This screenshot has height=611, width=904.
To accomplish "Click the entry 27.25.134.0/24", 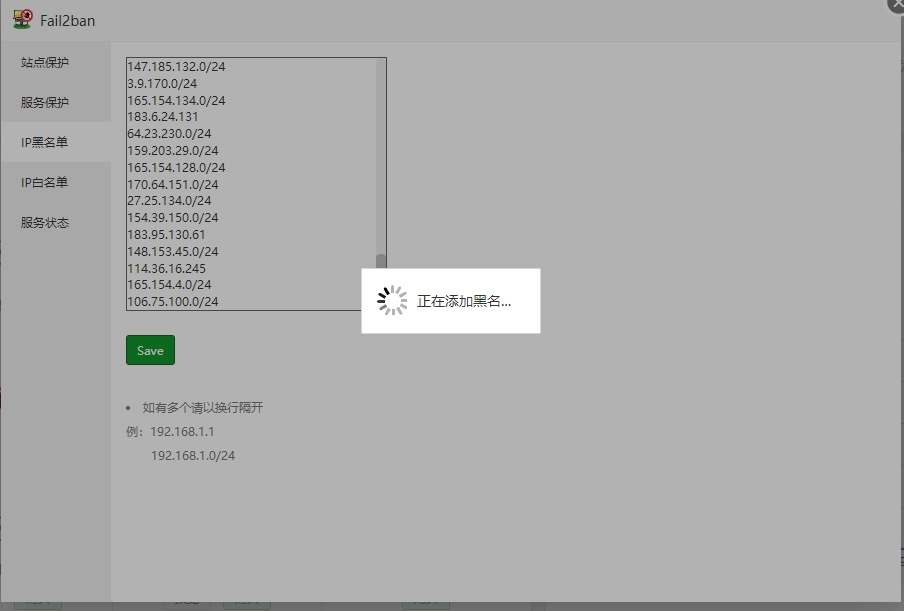I will click(169, 201).
